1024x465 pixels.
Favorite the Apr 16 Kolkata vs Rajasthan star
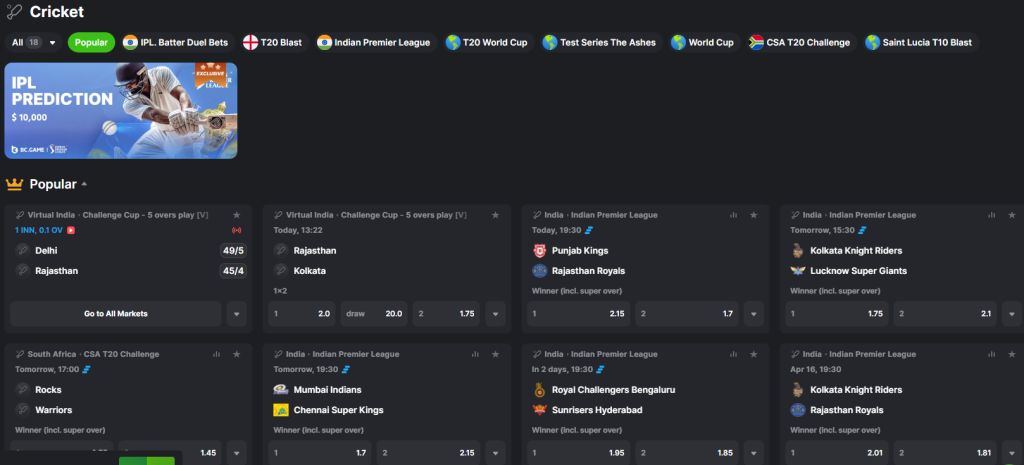coord(1012,354)
